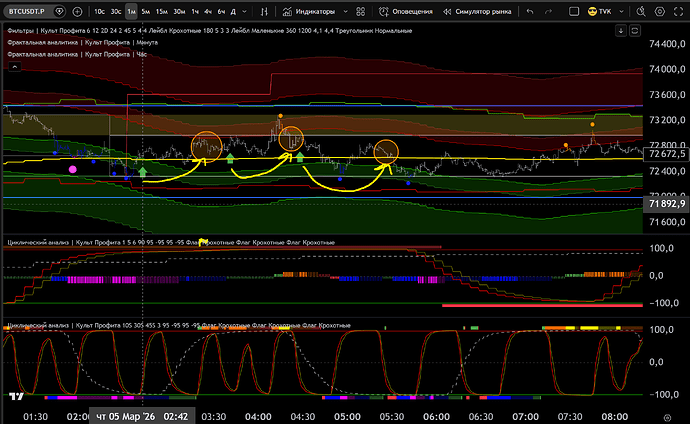Select the 1ч timeframe

[x=193, y=13]
